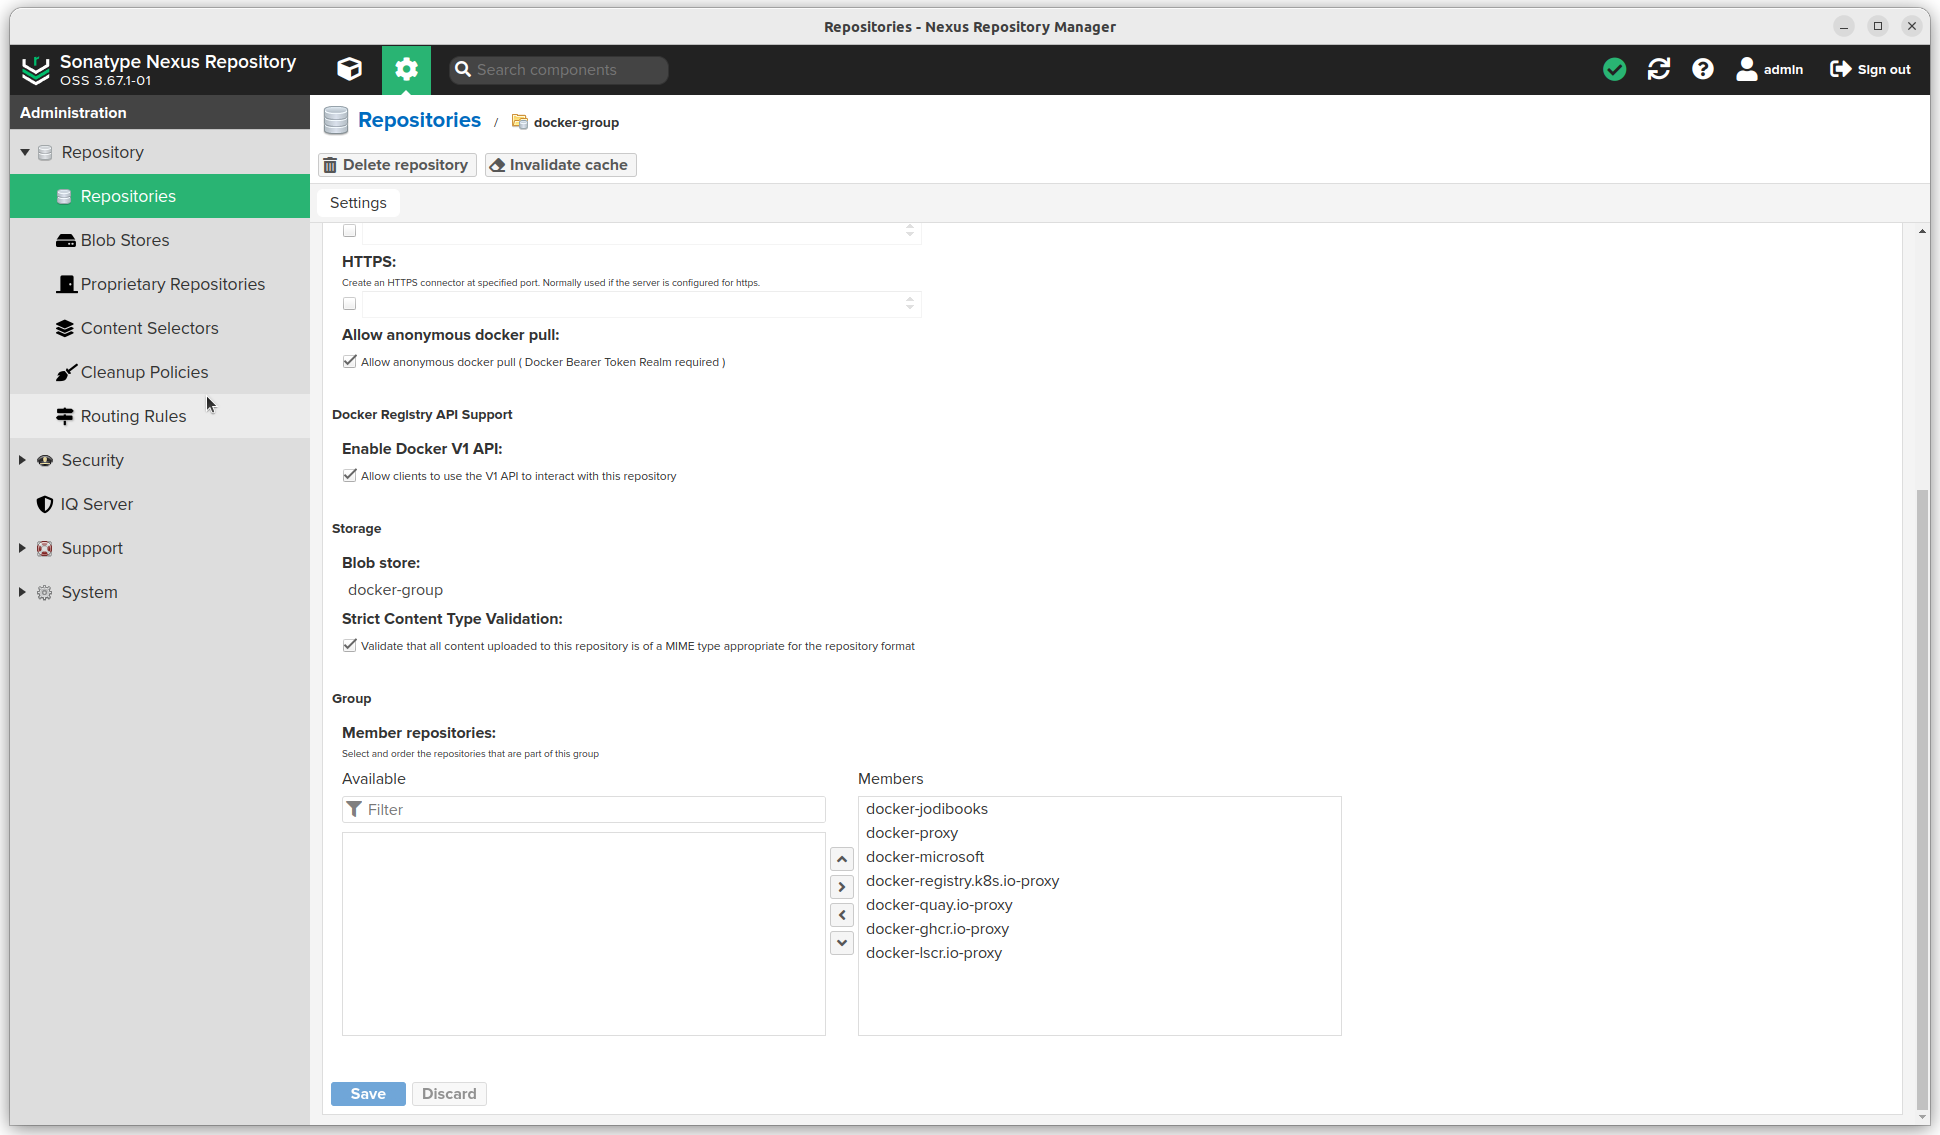Uncheck Strict Content Type Validation

(x=349, y=646)
